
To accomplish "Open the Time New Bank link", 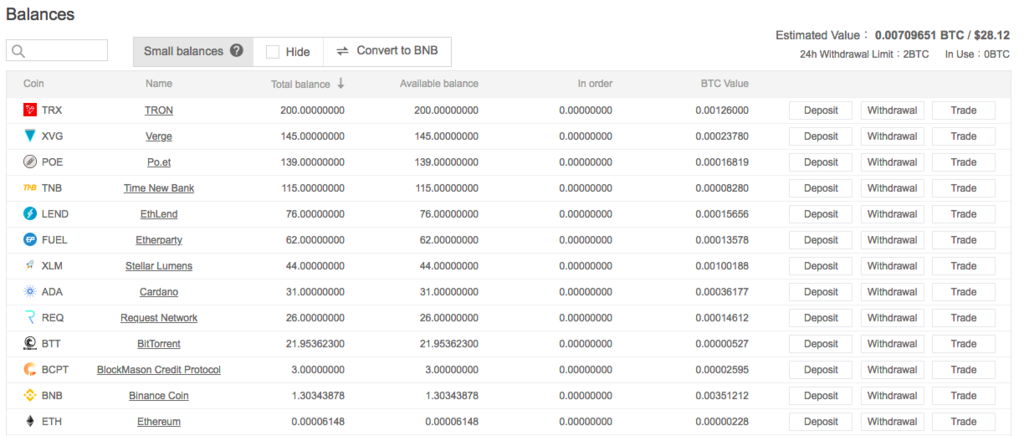I will click(x=159, y=188).
